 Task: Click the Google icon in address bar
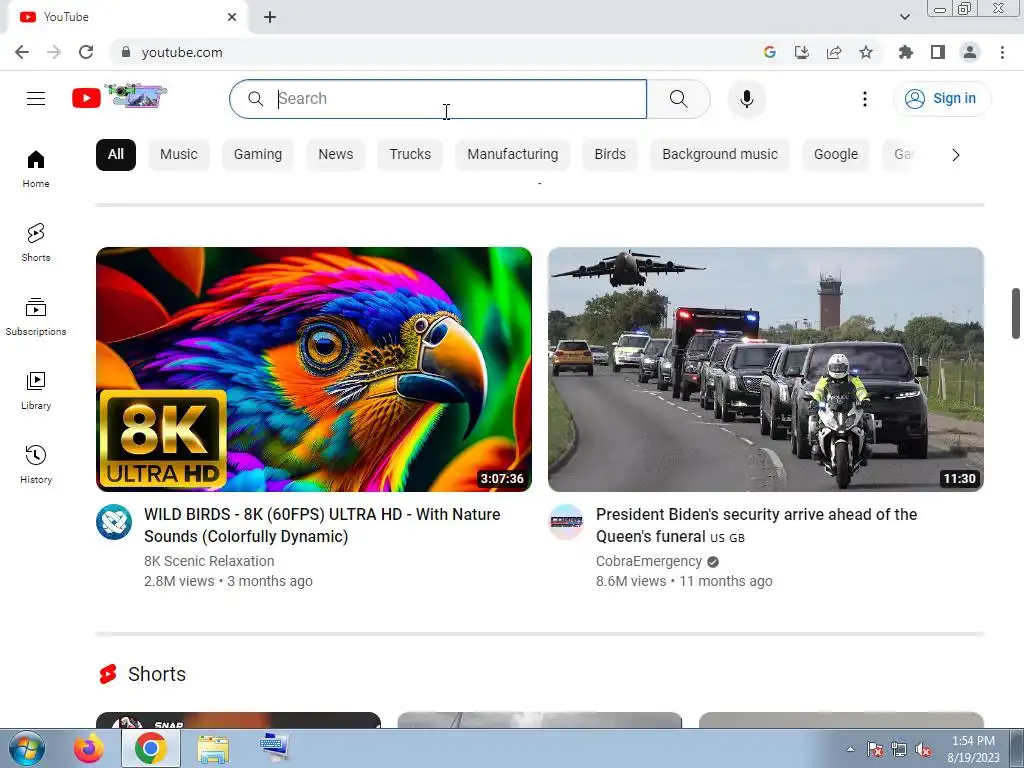pyautogui.click(x=769, y=52)
